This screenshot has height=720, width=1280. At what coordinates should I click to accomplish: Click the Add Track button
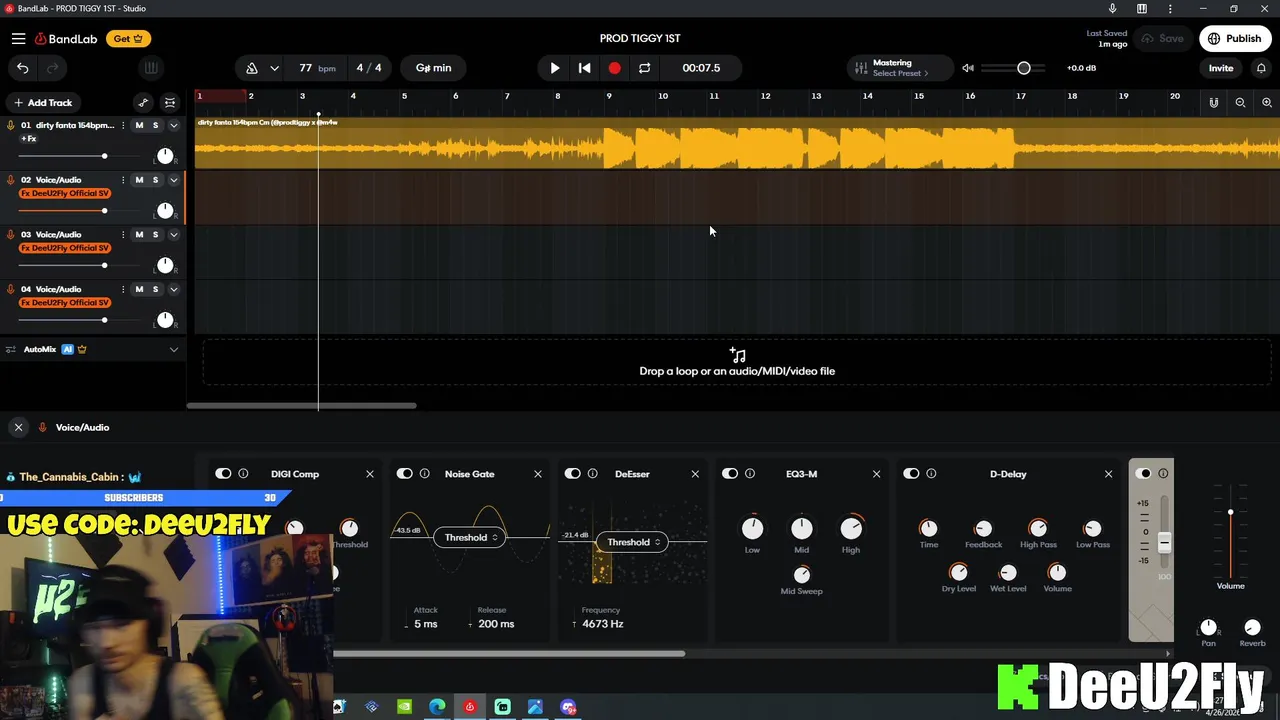click(43, 102)
